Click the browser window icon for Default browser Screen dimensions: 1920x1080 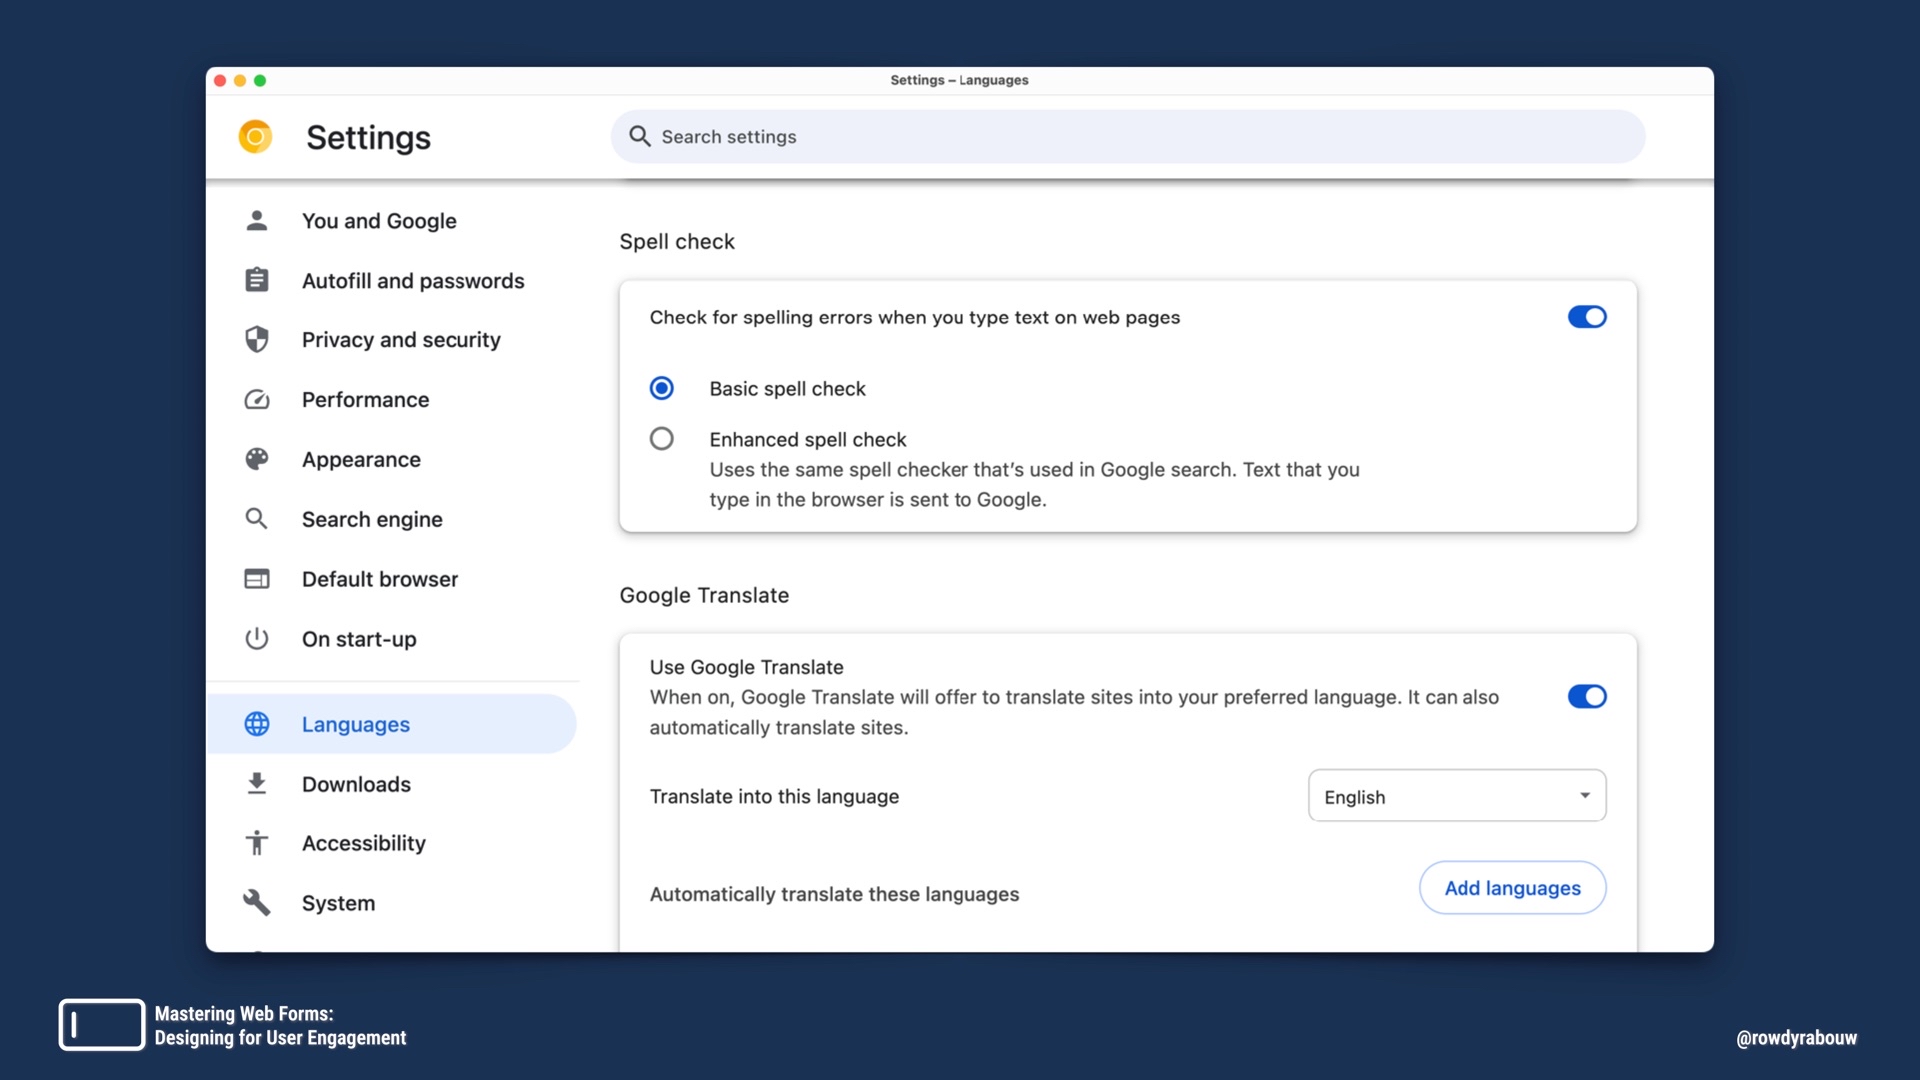pyautogui.click(x=257, y=579)
